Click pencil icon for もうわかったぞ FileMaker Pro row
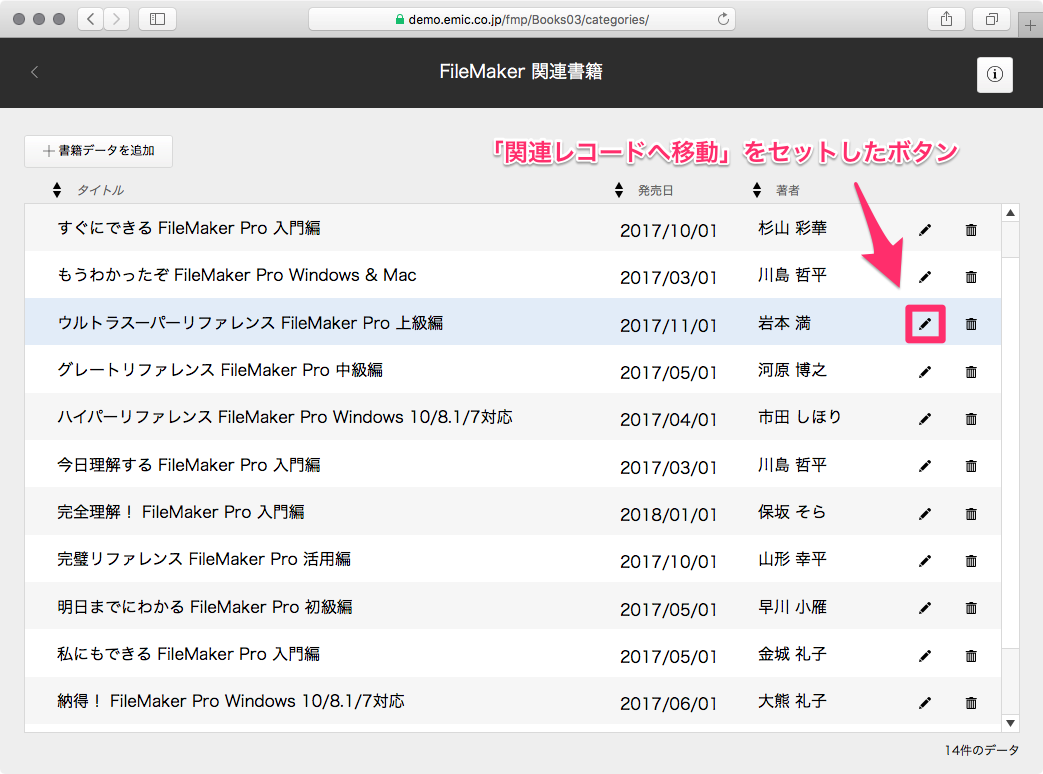This screenshot has height=774, width=1043. pos(925,277)
